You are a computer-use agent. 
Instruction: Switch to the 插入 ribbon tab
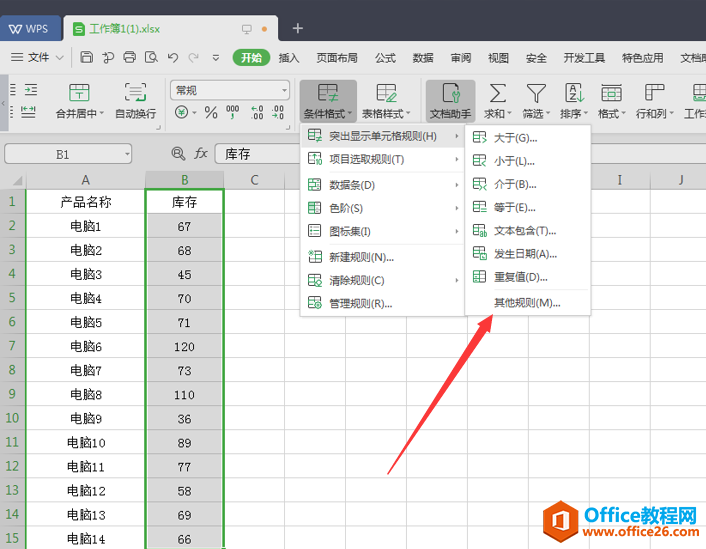point(289,58)
